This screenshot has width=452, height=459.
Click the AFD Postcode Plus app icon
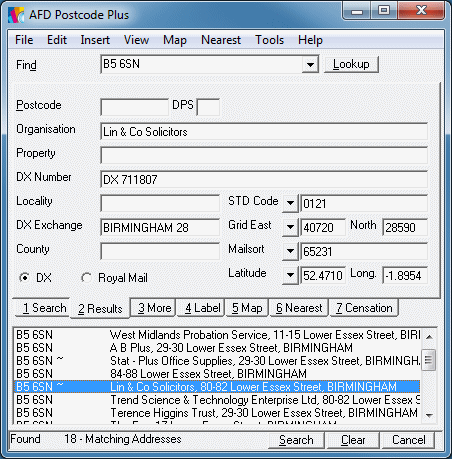click(16, 15)
